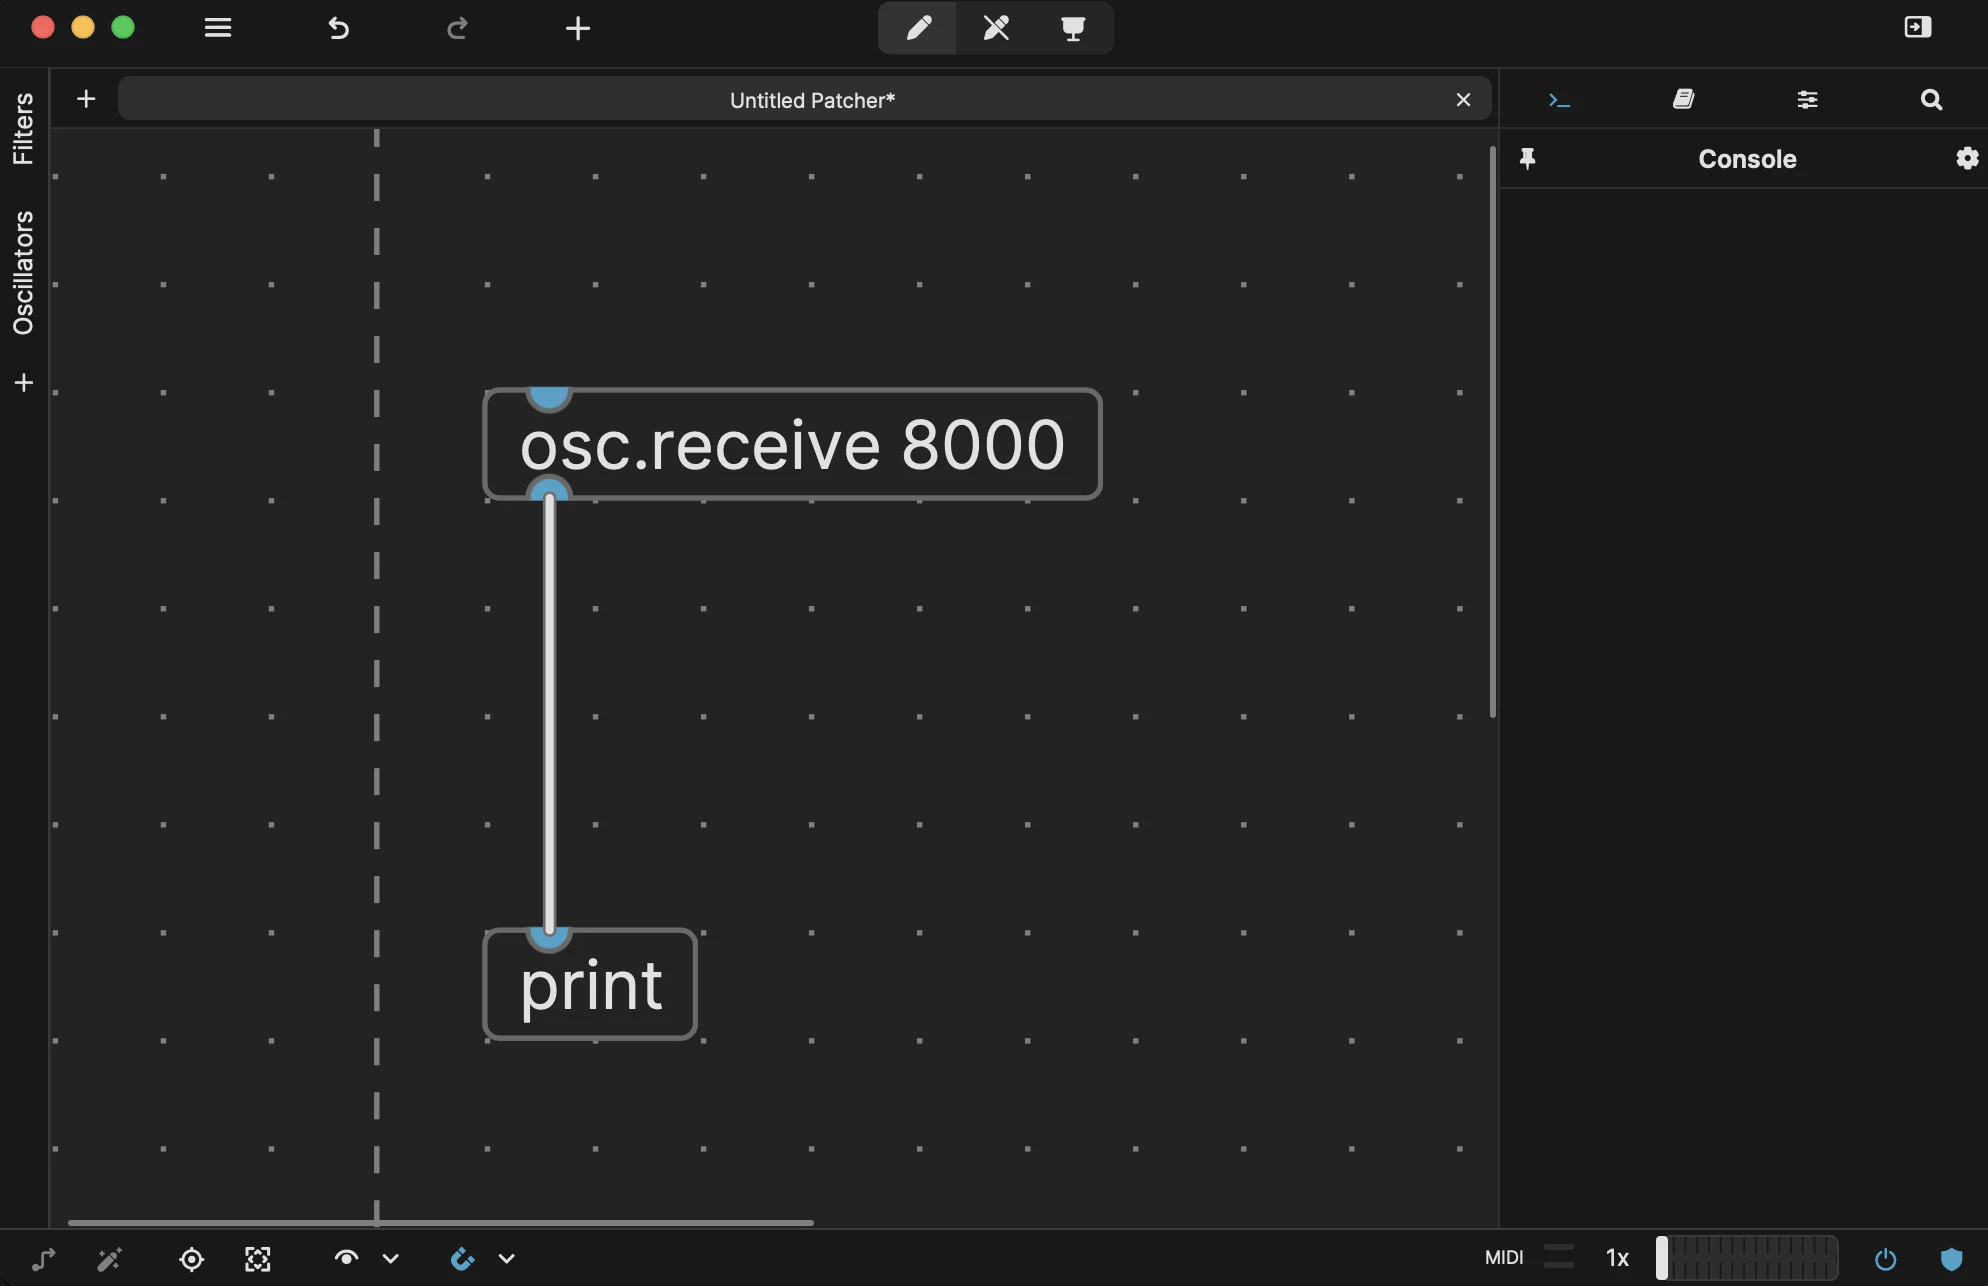The width and height of the screenshot is (1988, 1286).
Task: Click the print object inlet
Action: (x=549, y=938)
